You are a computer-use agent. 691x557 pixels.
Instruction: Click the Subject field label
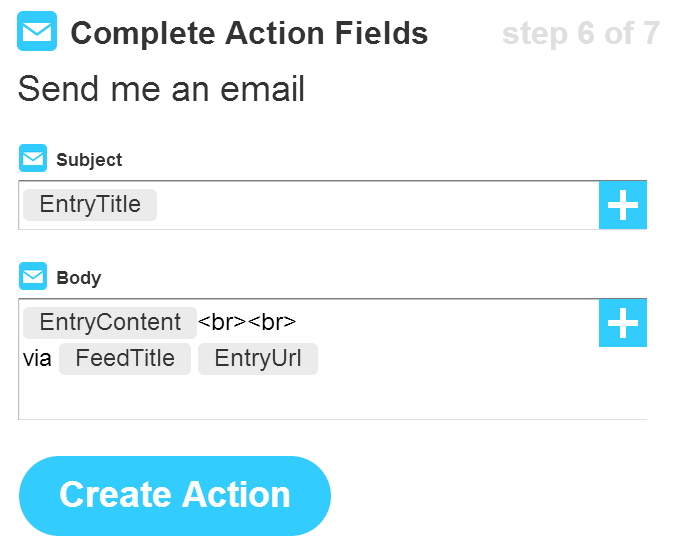[89, 160]
